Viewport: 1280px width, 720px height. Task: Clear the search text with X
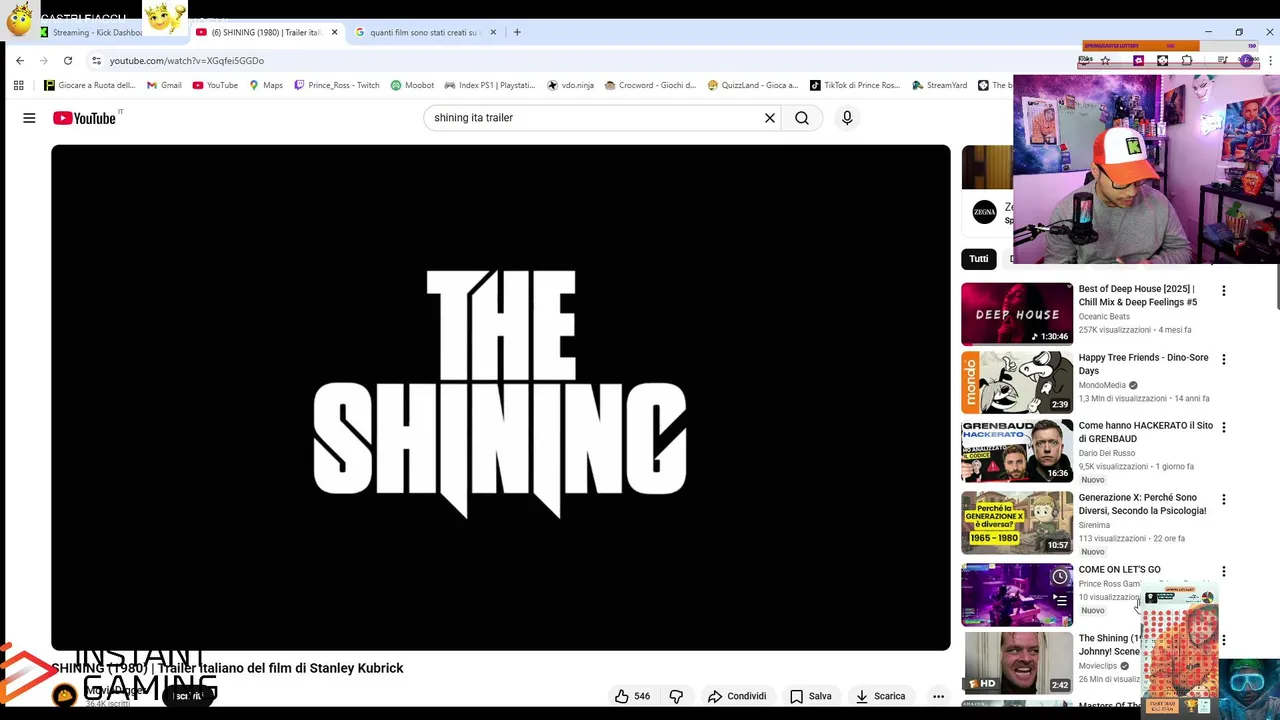point(770,118)
